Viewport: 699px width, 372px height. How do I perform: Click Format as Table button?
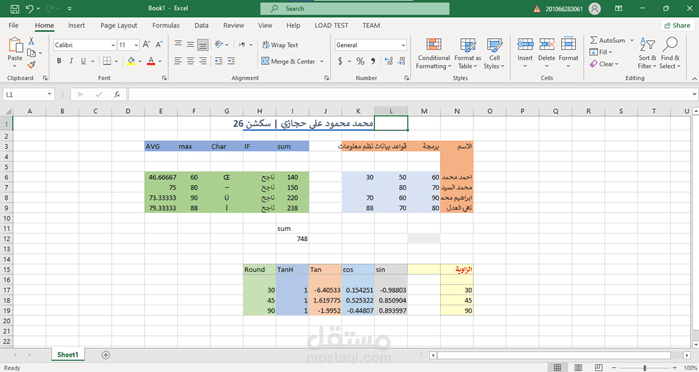(x=468, y=54)
